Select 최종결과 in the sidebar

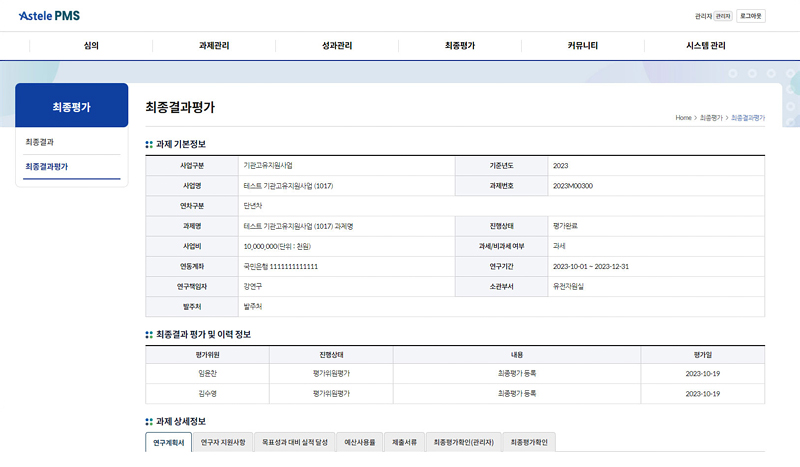point(40,142)
